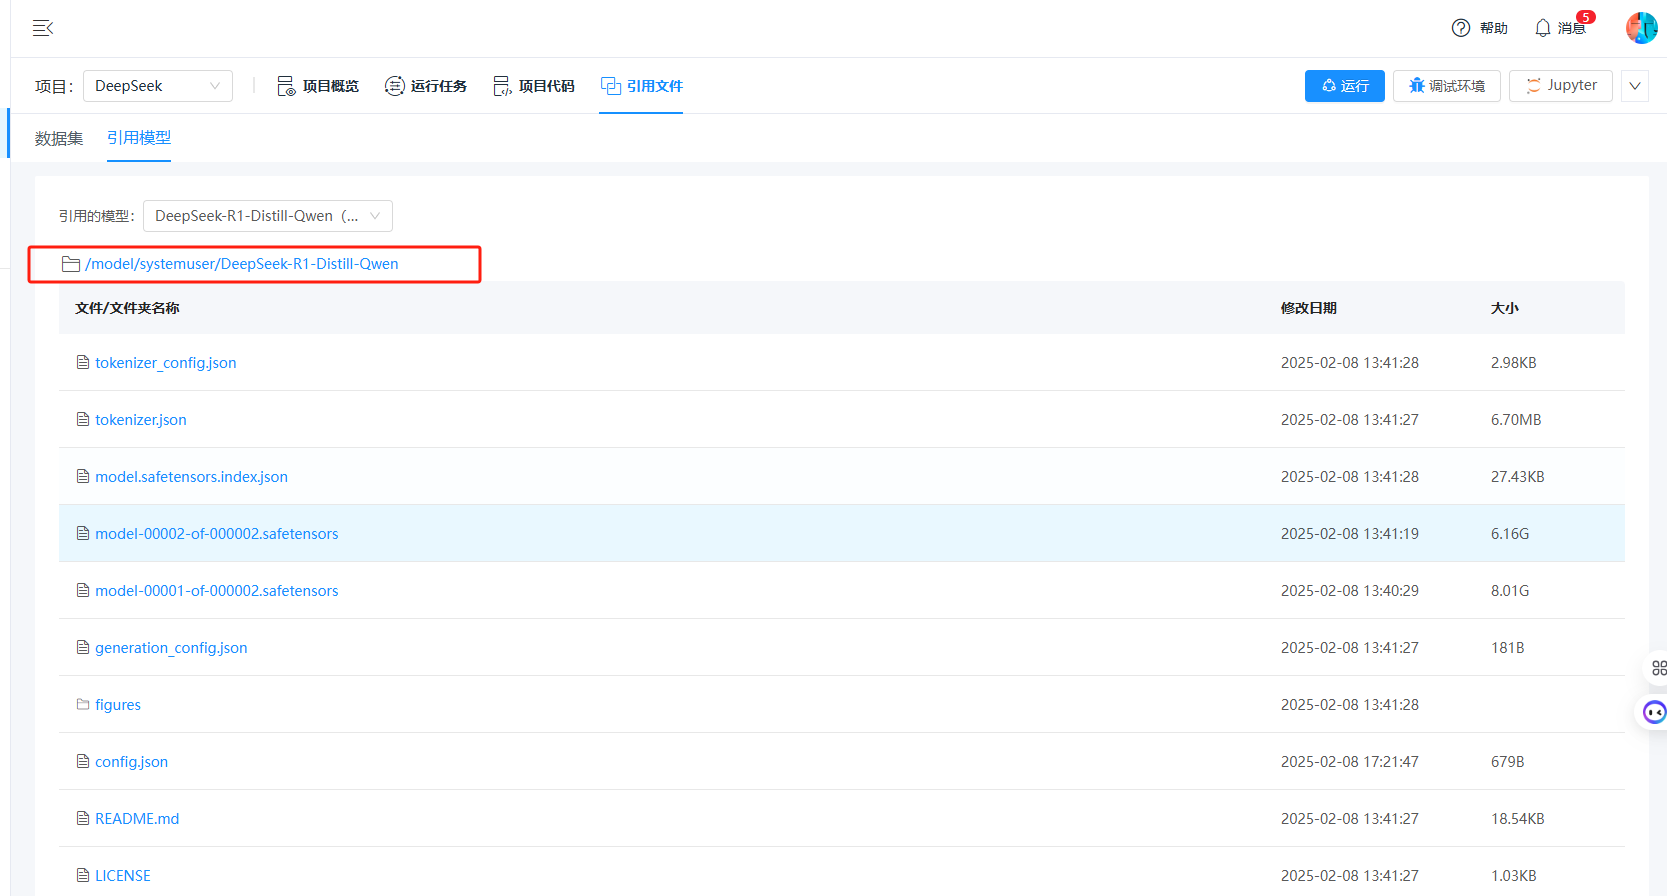Click the file icon beside README.md

tap(83, 818)
